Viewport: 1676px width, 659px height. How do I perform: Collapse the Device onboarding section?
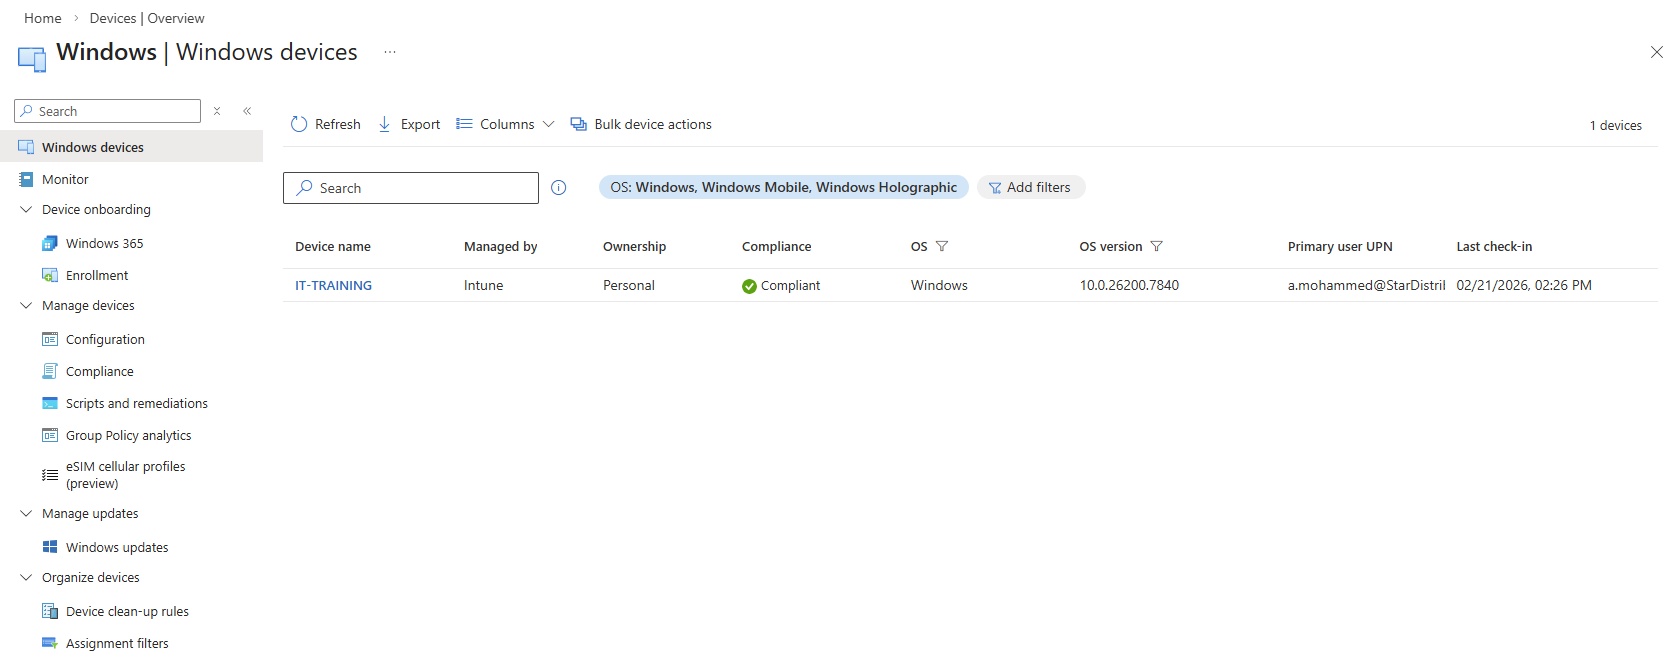(x=26, y=210)
